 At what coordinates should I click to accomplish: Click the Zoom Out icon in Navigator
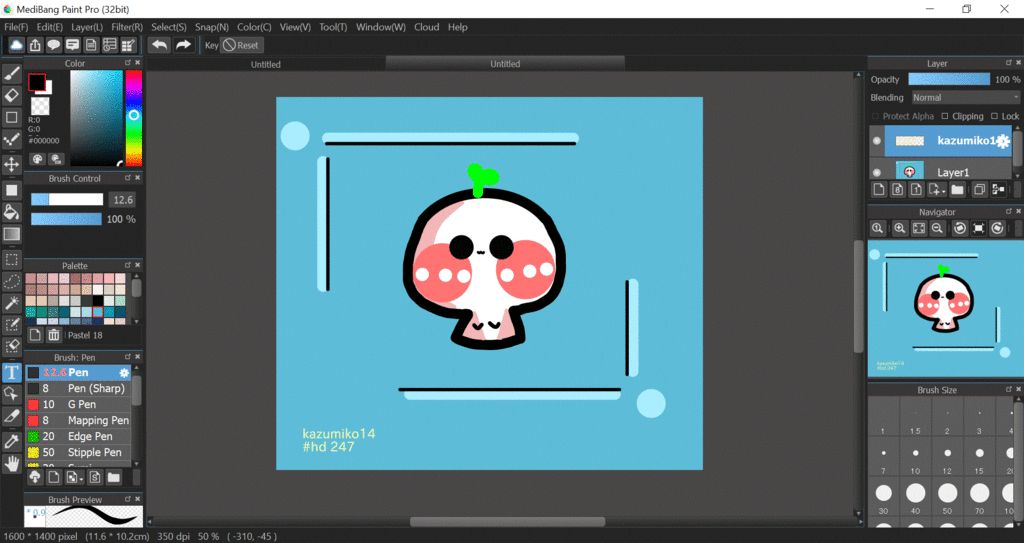(x=937, y=228)
